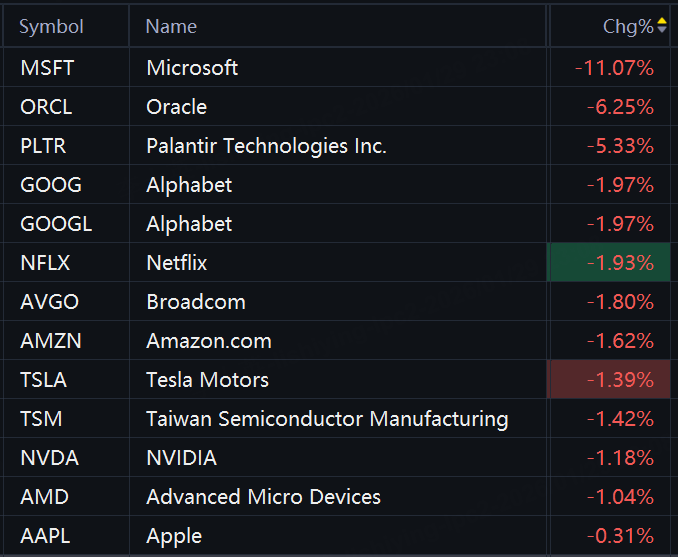
Task: Select the ORCL symbol
Action: [46, 107]
